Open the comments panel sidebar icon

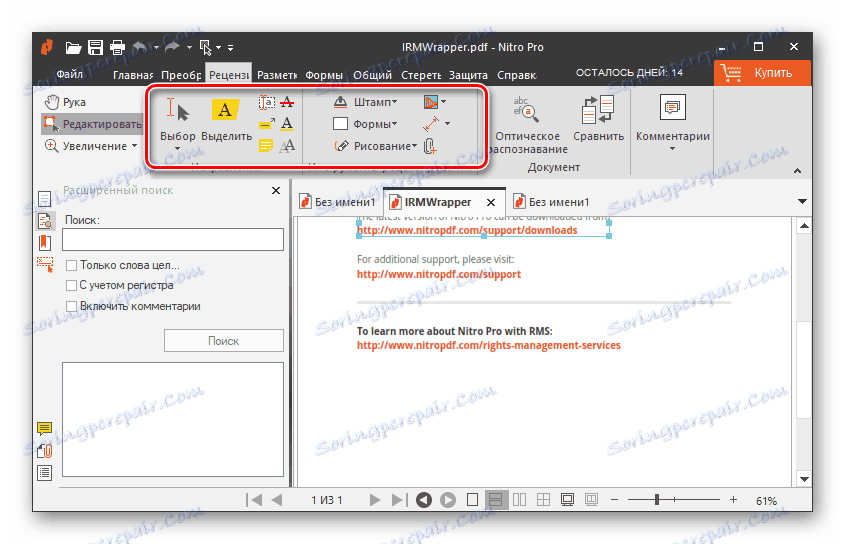(45, 429)
